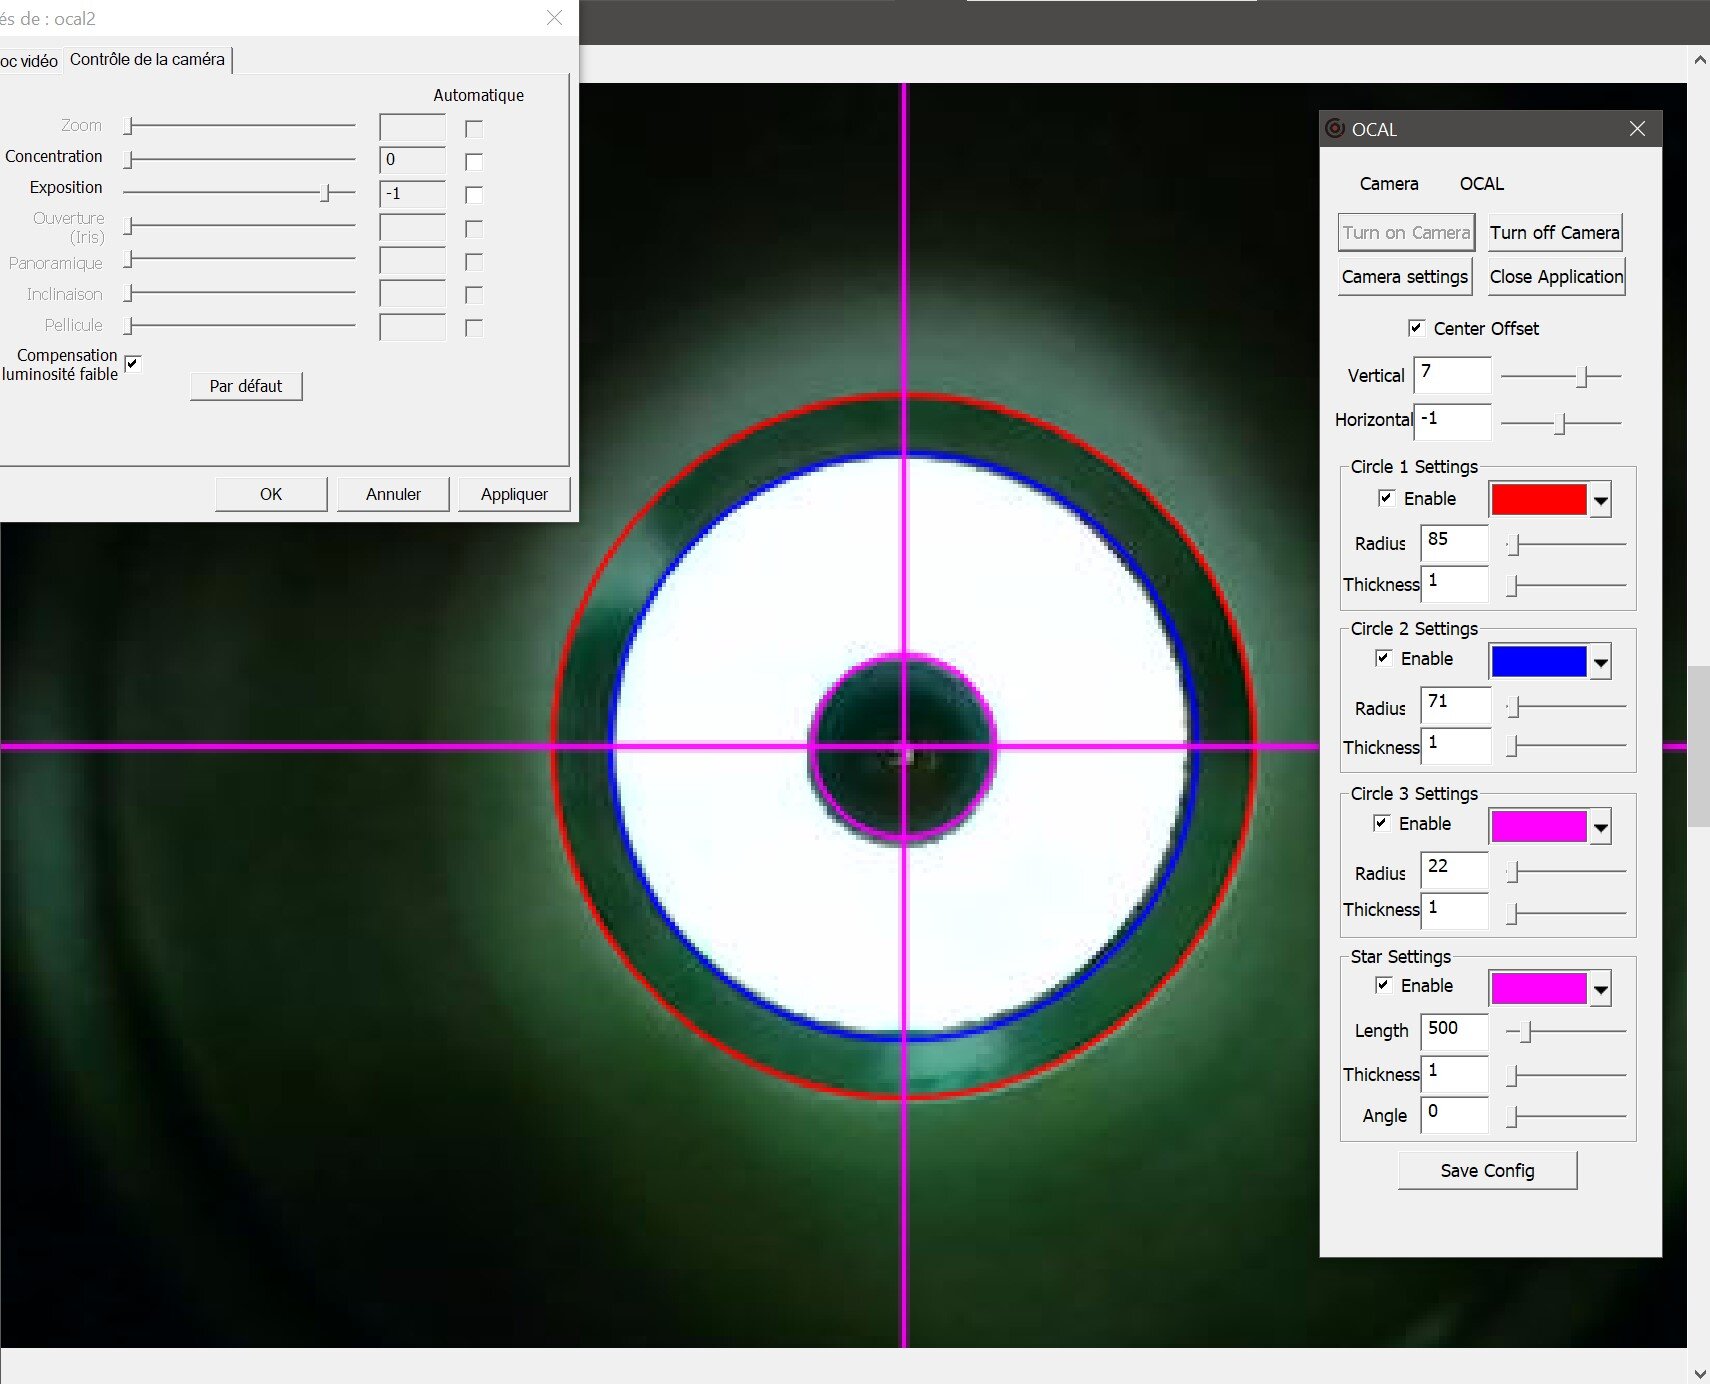1710x1384 pixels.
Task: Switch to Contrôle de la caméra tab
Action: tap(147, 60)
